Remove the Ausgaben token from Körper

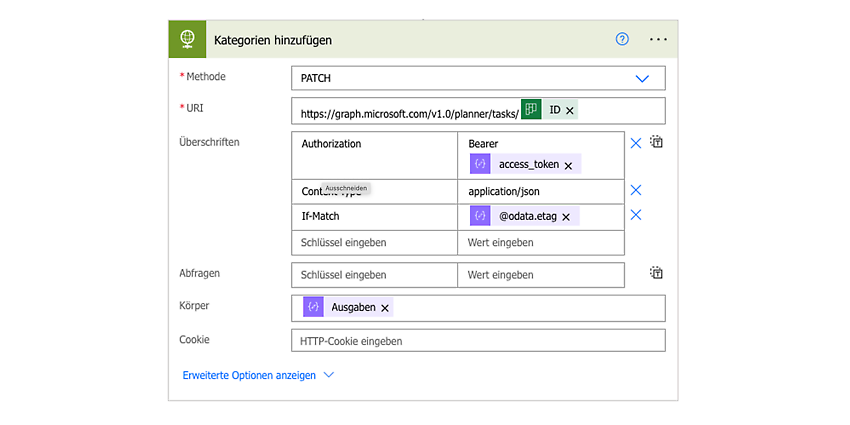[384, 308]
